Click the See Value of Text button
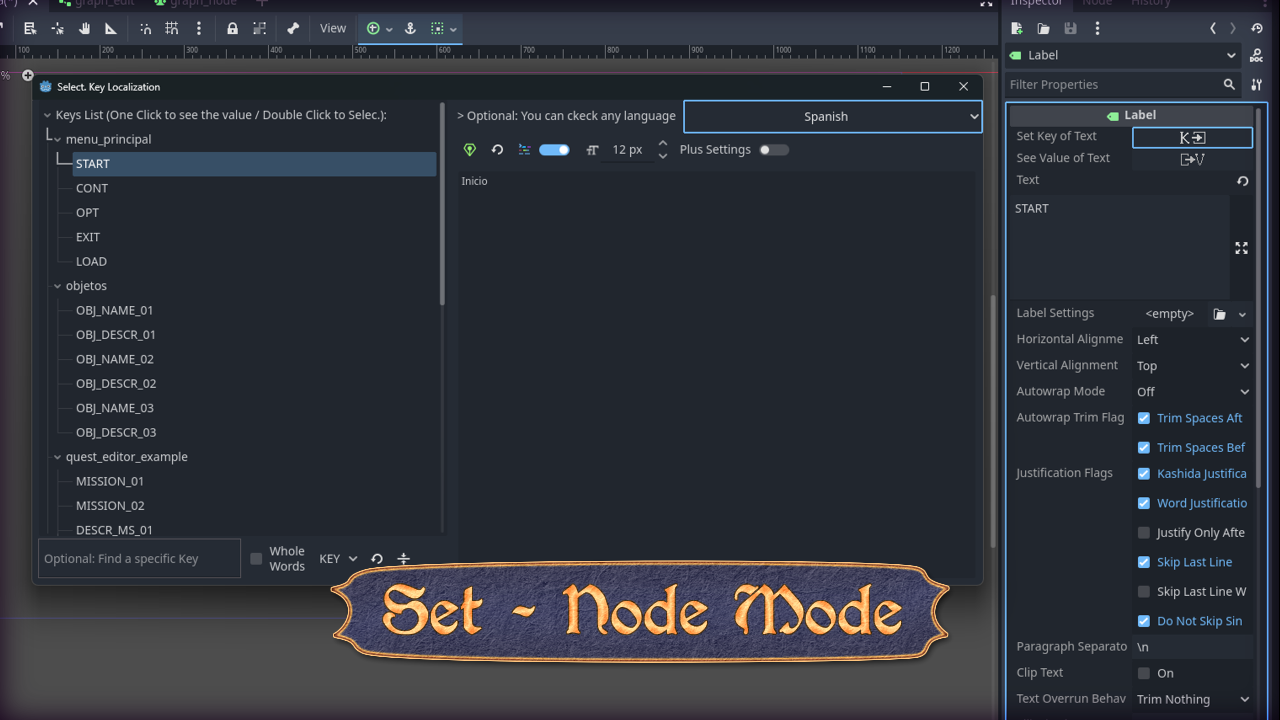This screenshot has height=720, width=1280. (x=1192, y=159)
